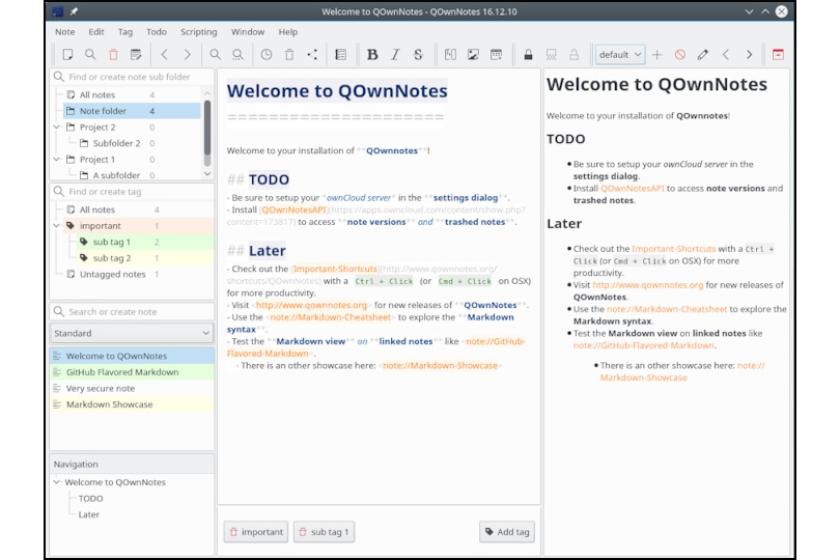Open trashed notes gray bin icon
The width and height of the screenshot is (840, 560).
[289, 54]
